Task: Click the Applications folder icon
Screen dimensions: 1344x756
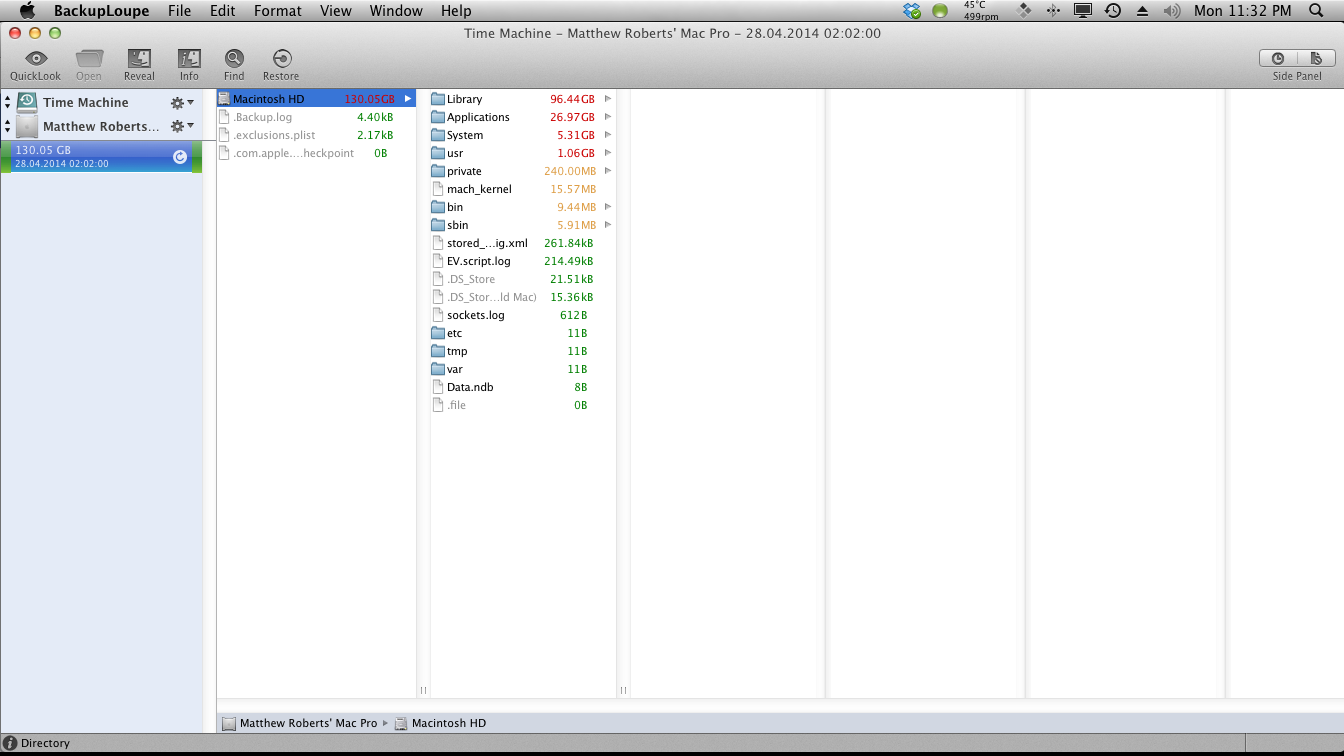Action: [438, 117]
